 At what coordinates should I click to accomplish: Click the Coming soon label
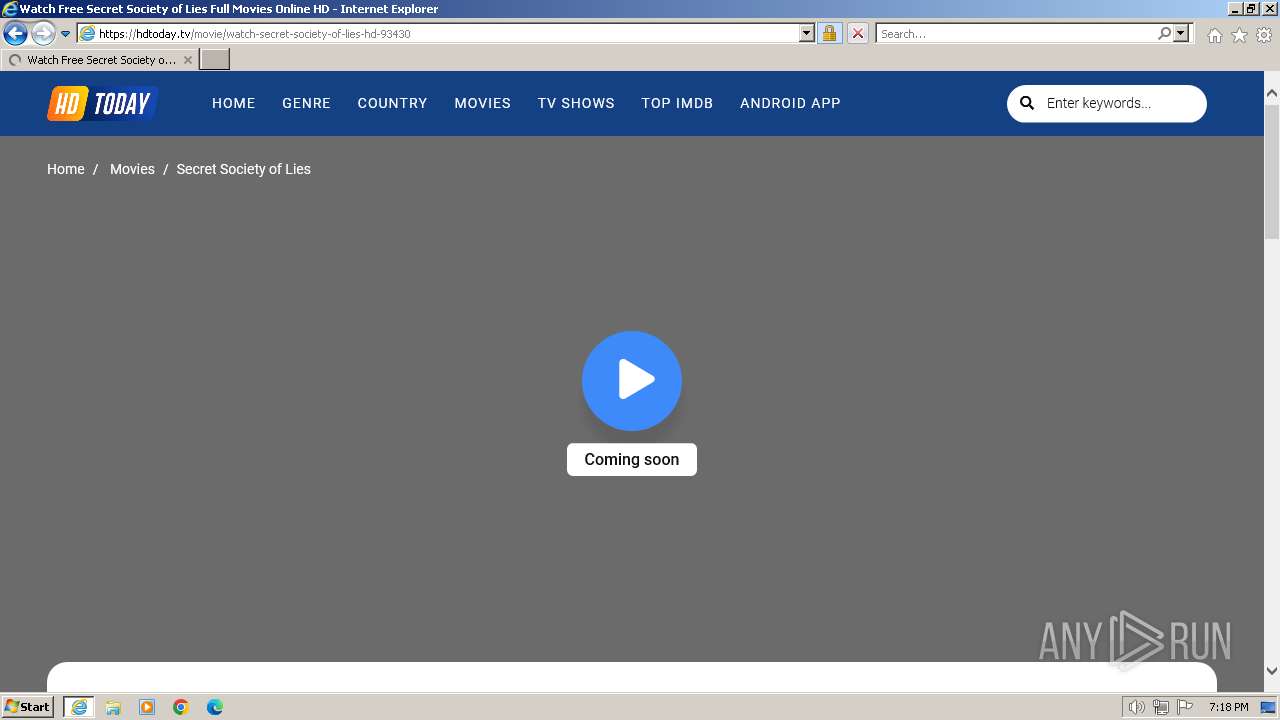632,459
